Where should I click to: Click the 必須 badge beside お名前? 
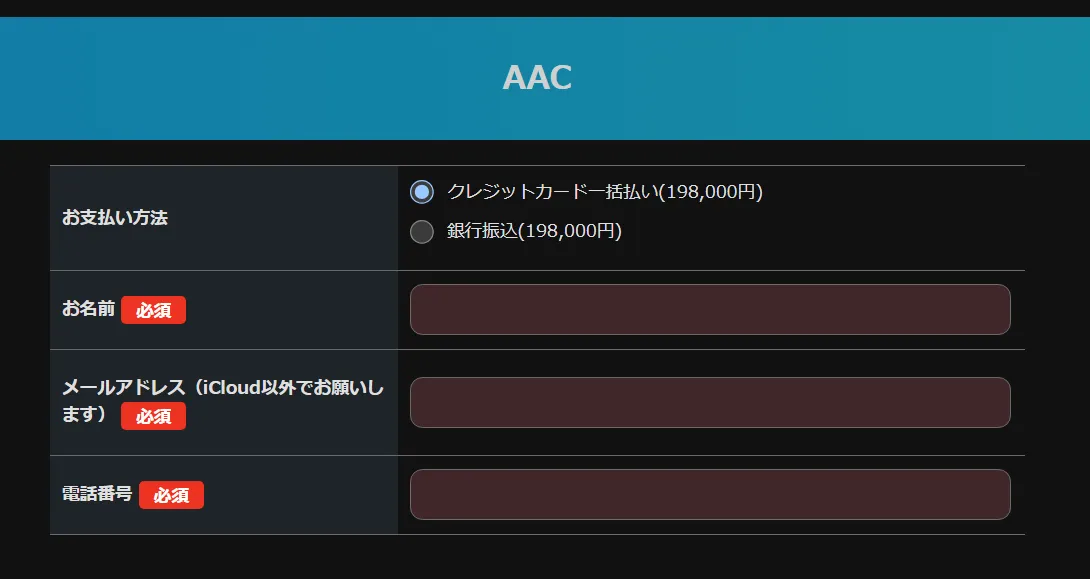pyautogui.click(x=153, y=310)
